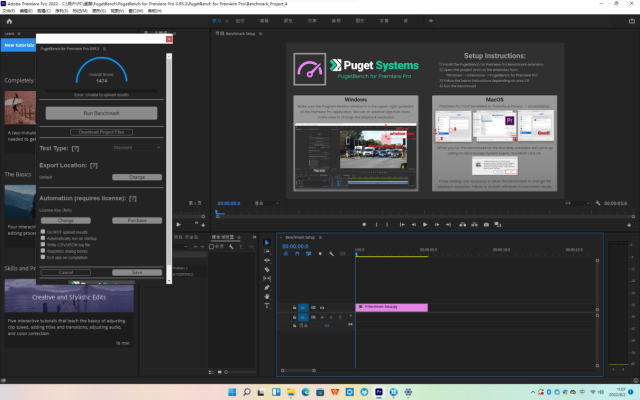Image resolution: width=640 pixels, height=400 pixels.
Task: Open the Benchmark Setup sequence panel menu
Action: click(x=321, y=237)
